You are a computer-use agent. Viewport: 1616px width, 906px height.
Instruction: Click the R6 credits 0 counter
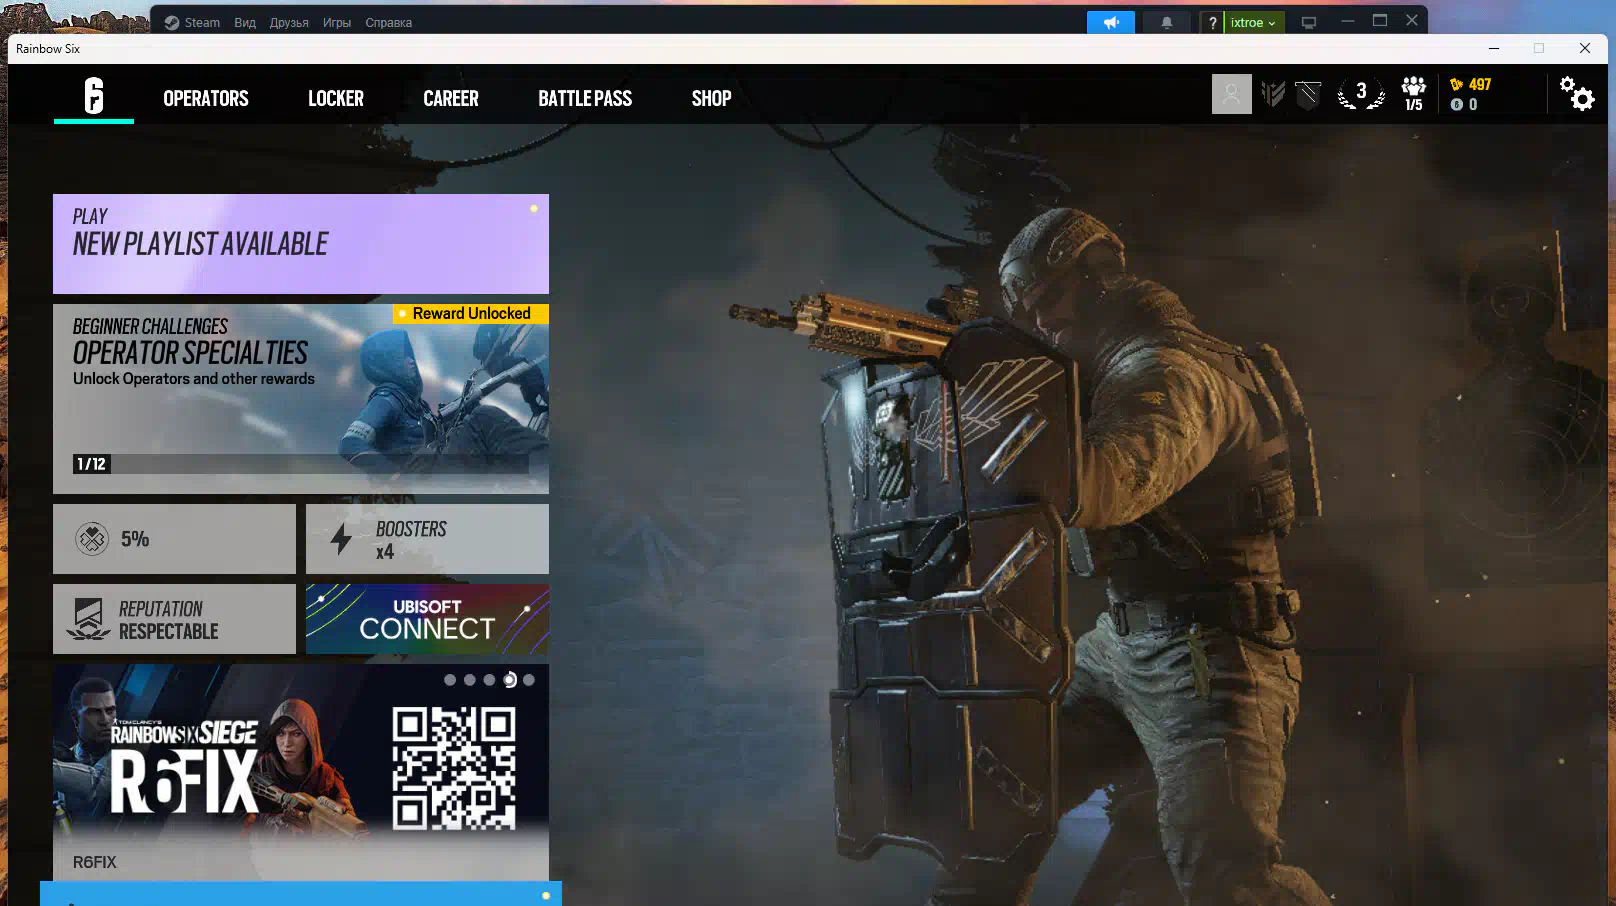coord(1464,104)
